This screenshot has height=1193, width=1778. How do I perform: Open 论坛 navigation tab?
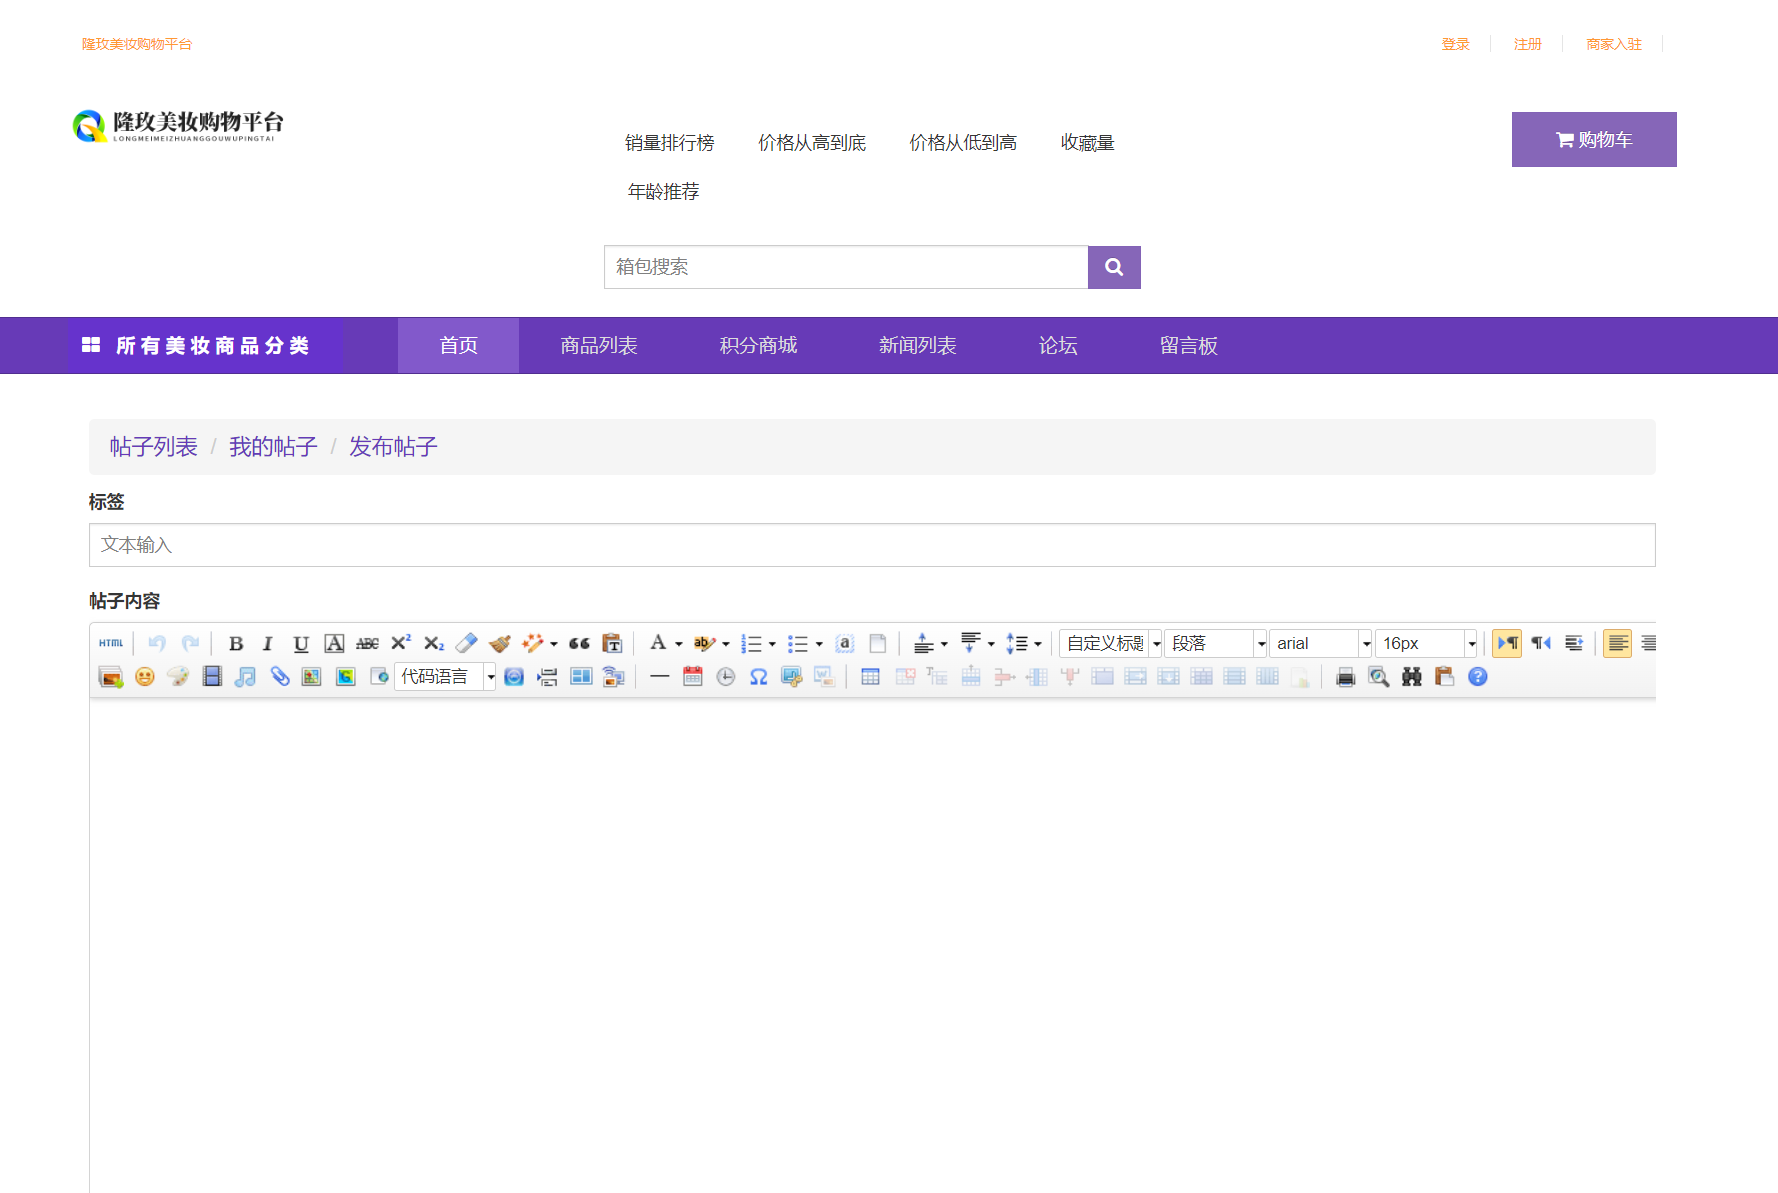tap(1058, 346)
